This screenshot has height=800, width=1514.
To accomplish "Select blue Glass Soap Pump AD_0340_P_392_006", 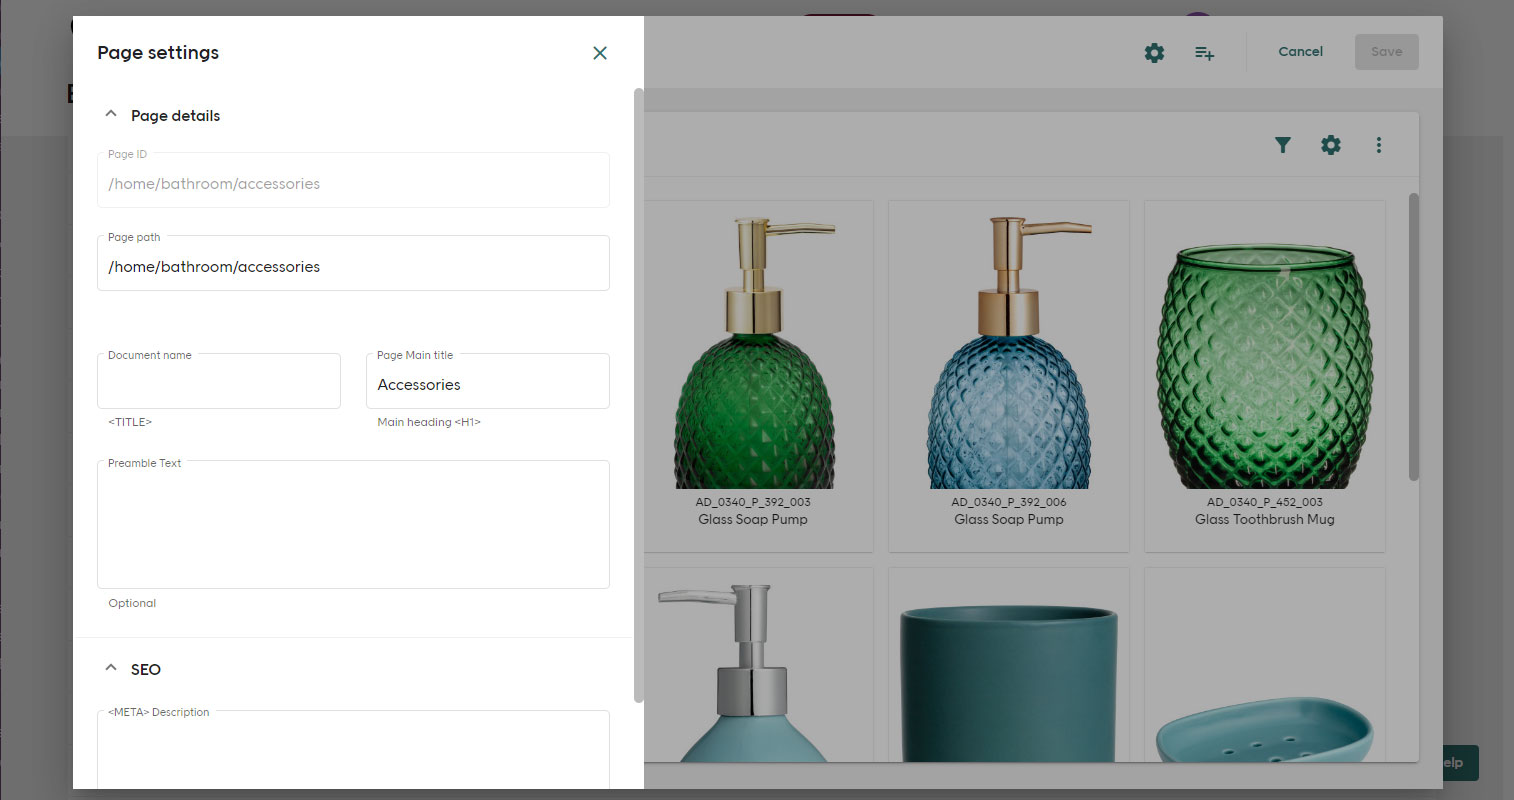I will [1009, 376].
